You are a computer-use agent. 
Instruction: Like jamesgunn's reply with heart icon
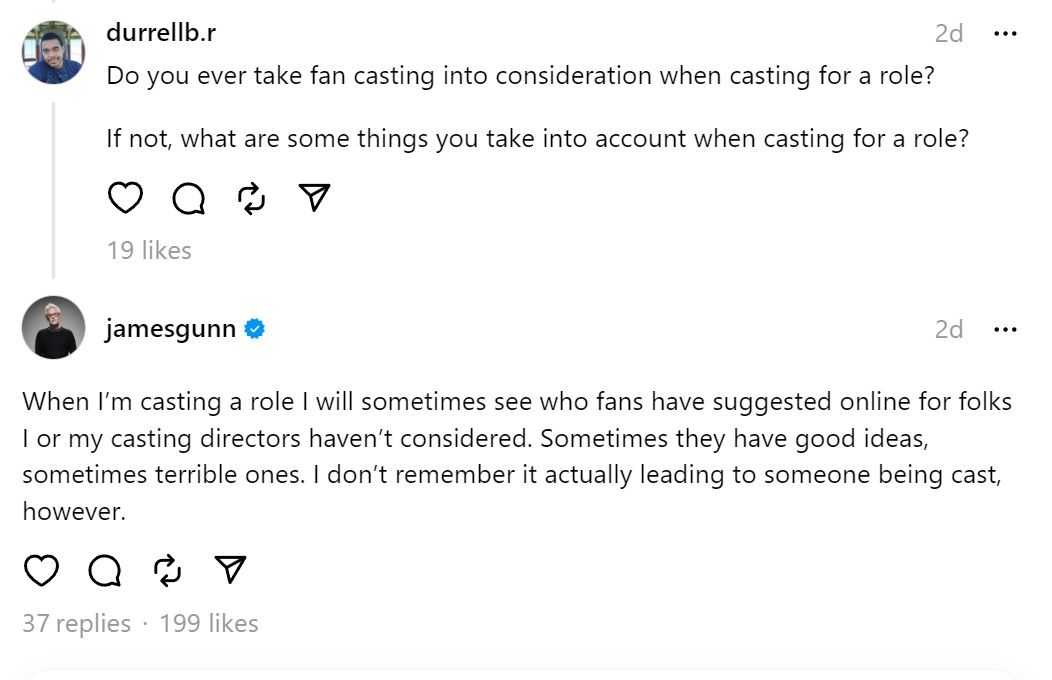click(x=41, y=570)
